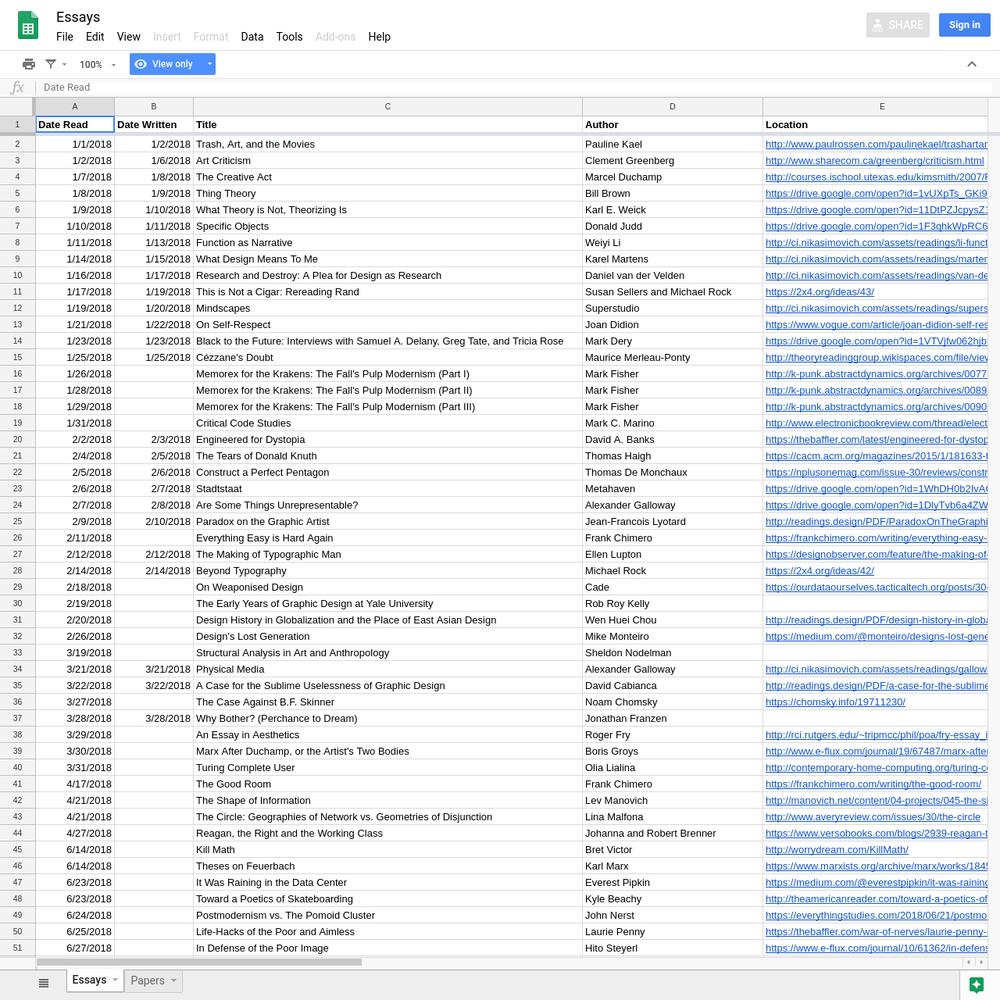The image size is (1000, 1000).
Task: Click the filter icon in toolbar
Action: point(51,64)
